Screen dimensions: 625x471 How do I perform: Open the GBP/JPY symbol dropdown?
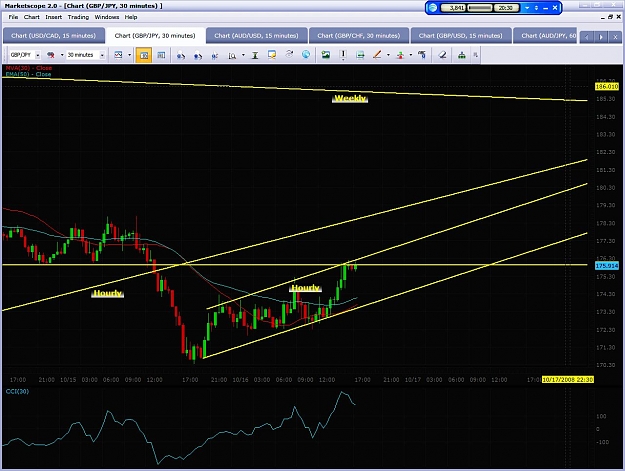pyautogui.click(x=38, y=55)
